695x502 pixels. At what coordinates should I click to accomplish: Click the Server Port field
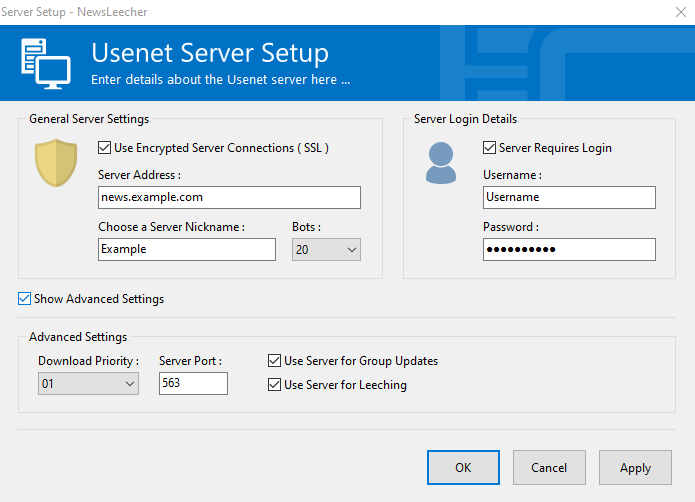tap(193, 383)
